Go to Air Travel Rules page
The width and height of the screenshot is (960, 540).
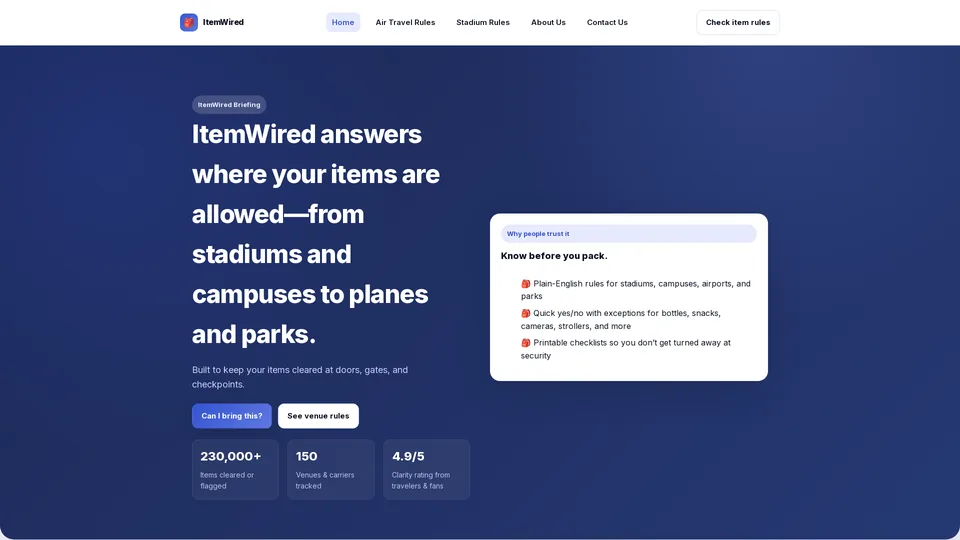(405, 22)
